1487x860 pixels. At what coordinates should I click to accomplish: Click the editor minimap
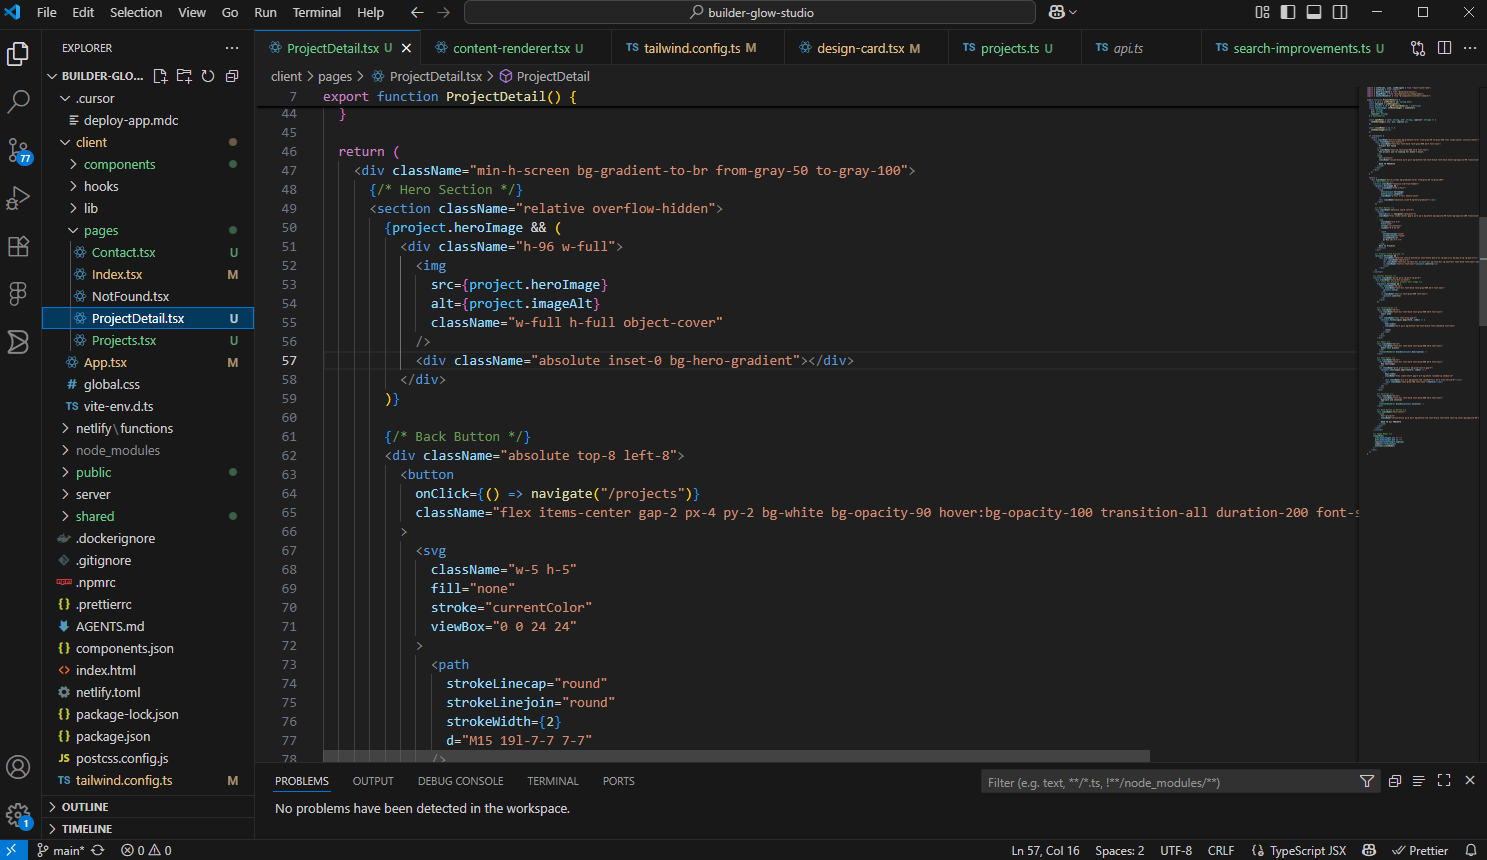coord(1420,270)
